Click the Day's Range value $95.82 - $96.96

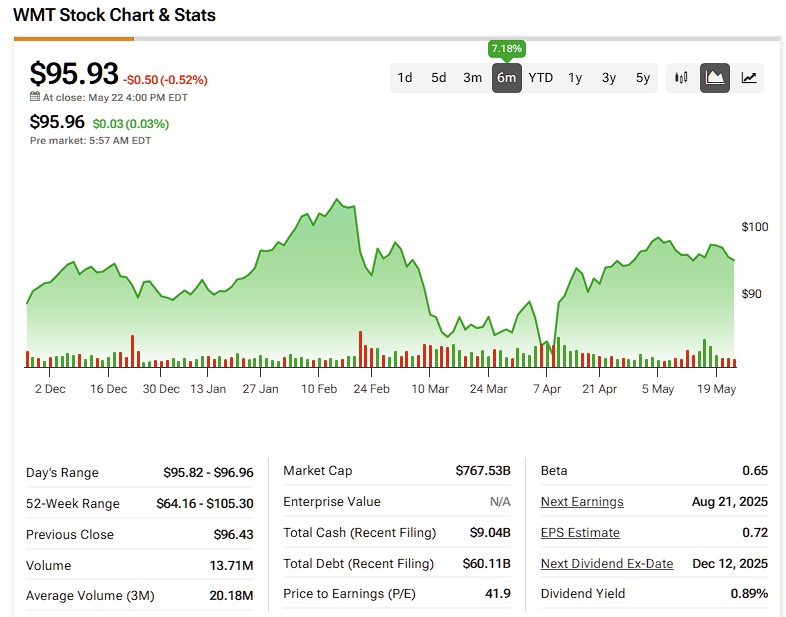pos(209,473)
